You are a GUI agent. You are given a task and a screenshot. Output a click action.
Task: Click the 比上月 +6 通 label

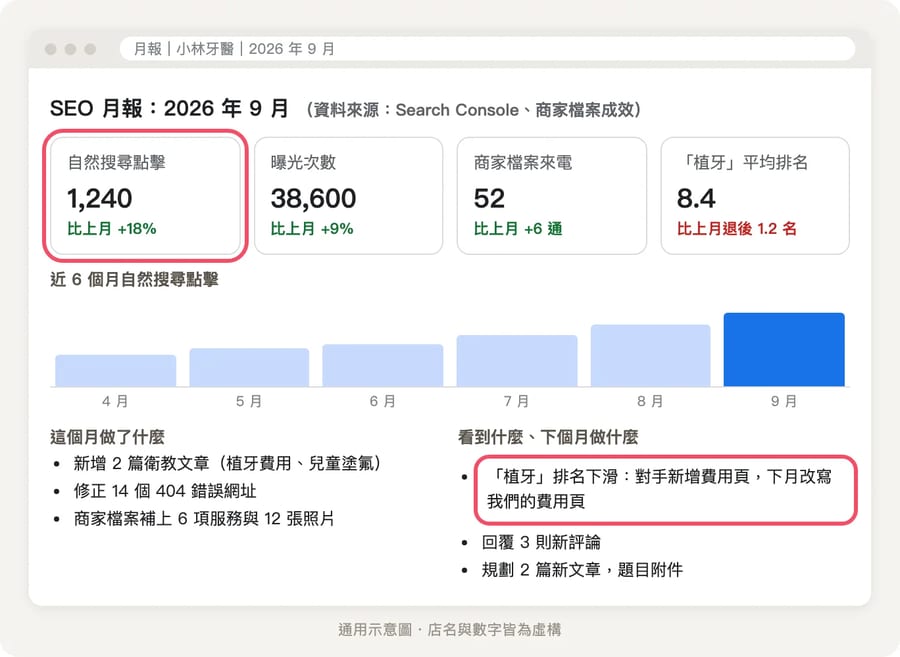[518, 229]
